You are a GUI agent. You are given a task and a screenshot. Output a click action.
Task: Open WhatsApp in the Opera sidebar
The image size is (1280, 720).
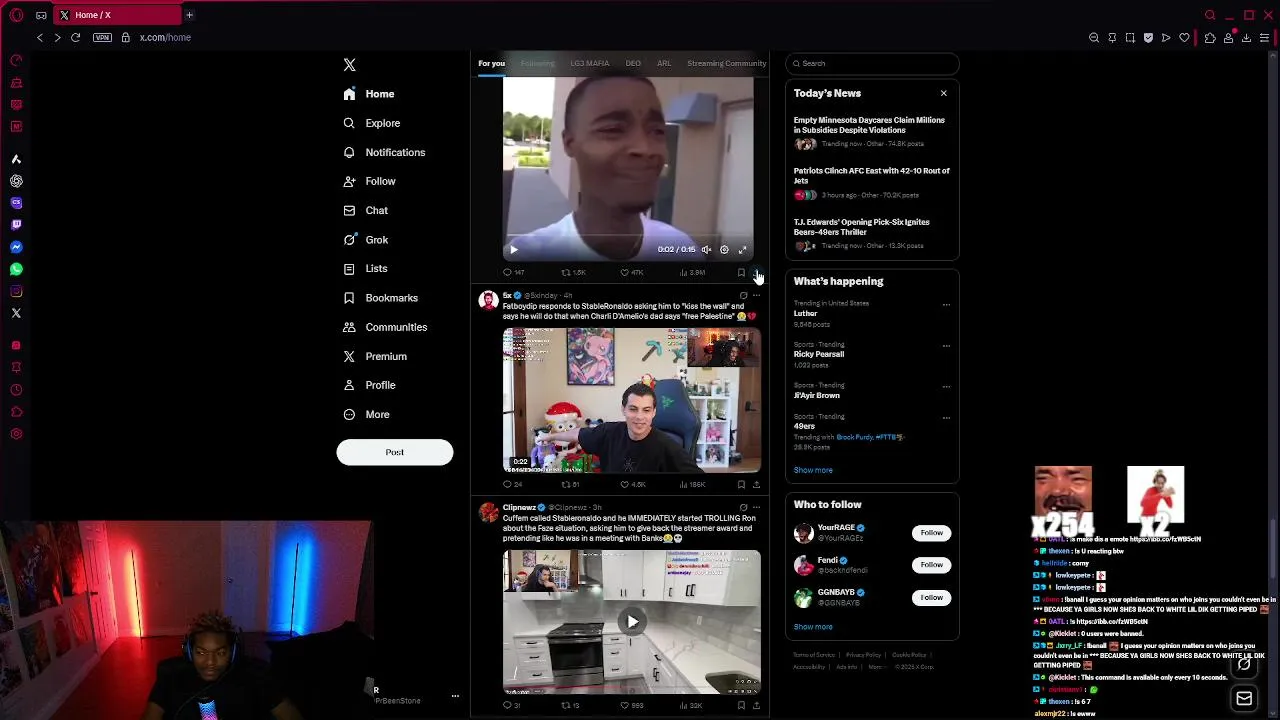tap(16, 269)
